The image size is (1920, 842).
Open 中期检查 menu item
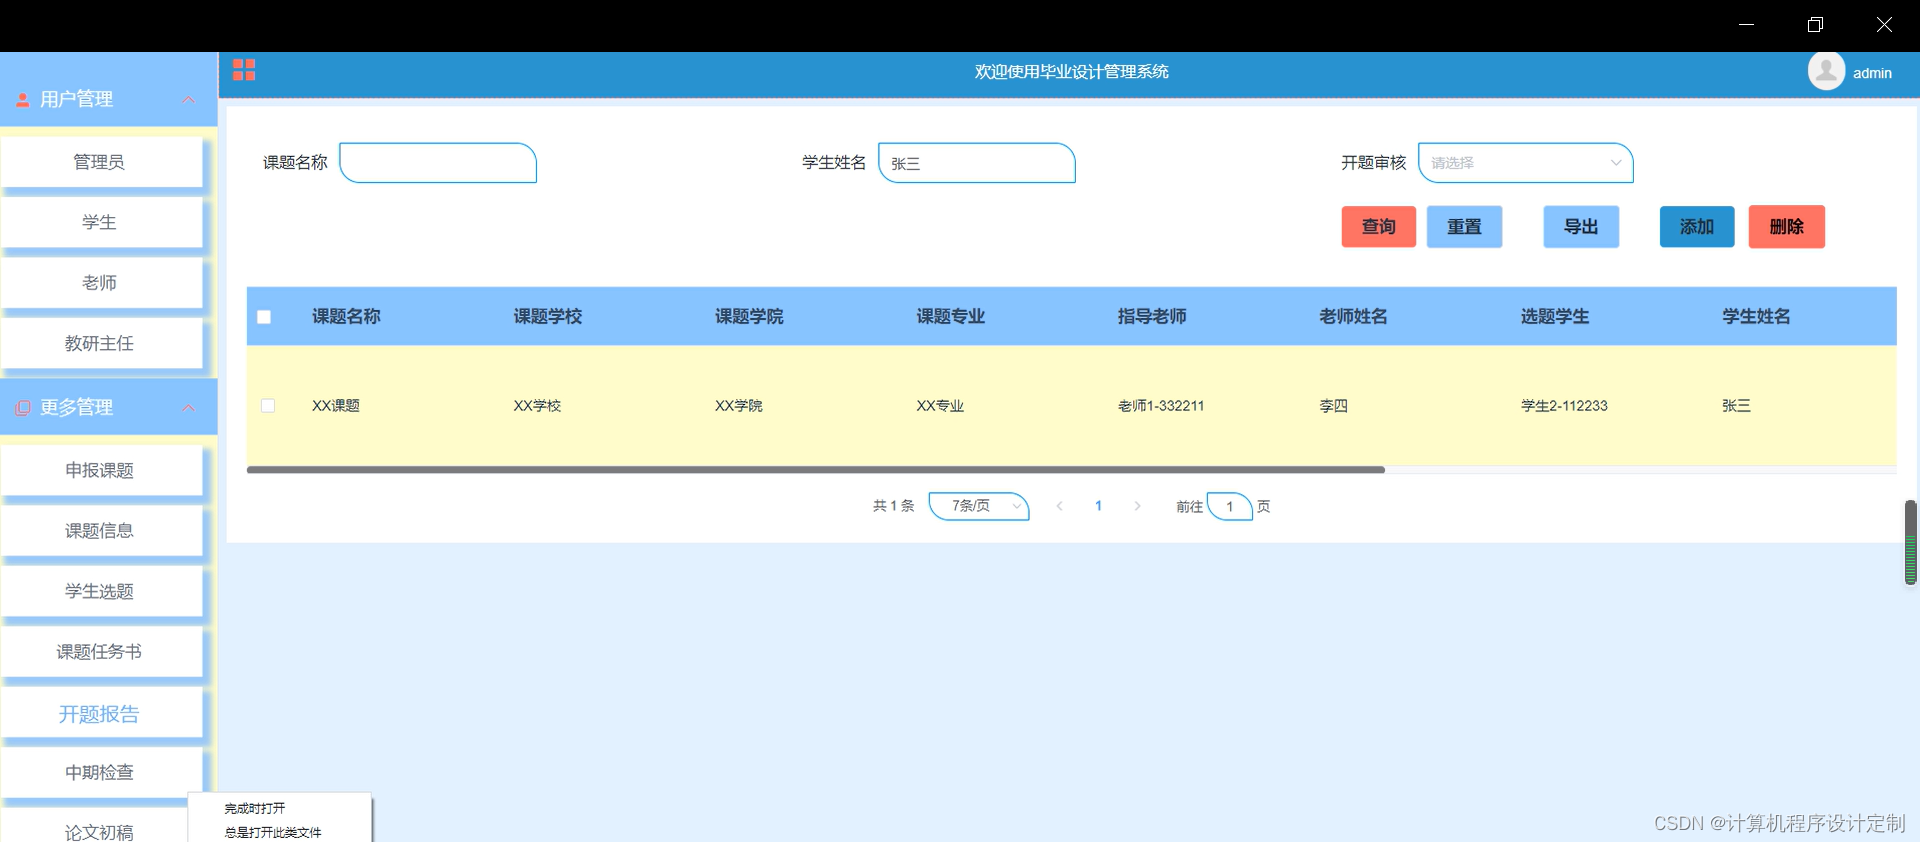point(101,772)
